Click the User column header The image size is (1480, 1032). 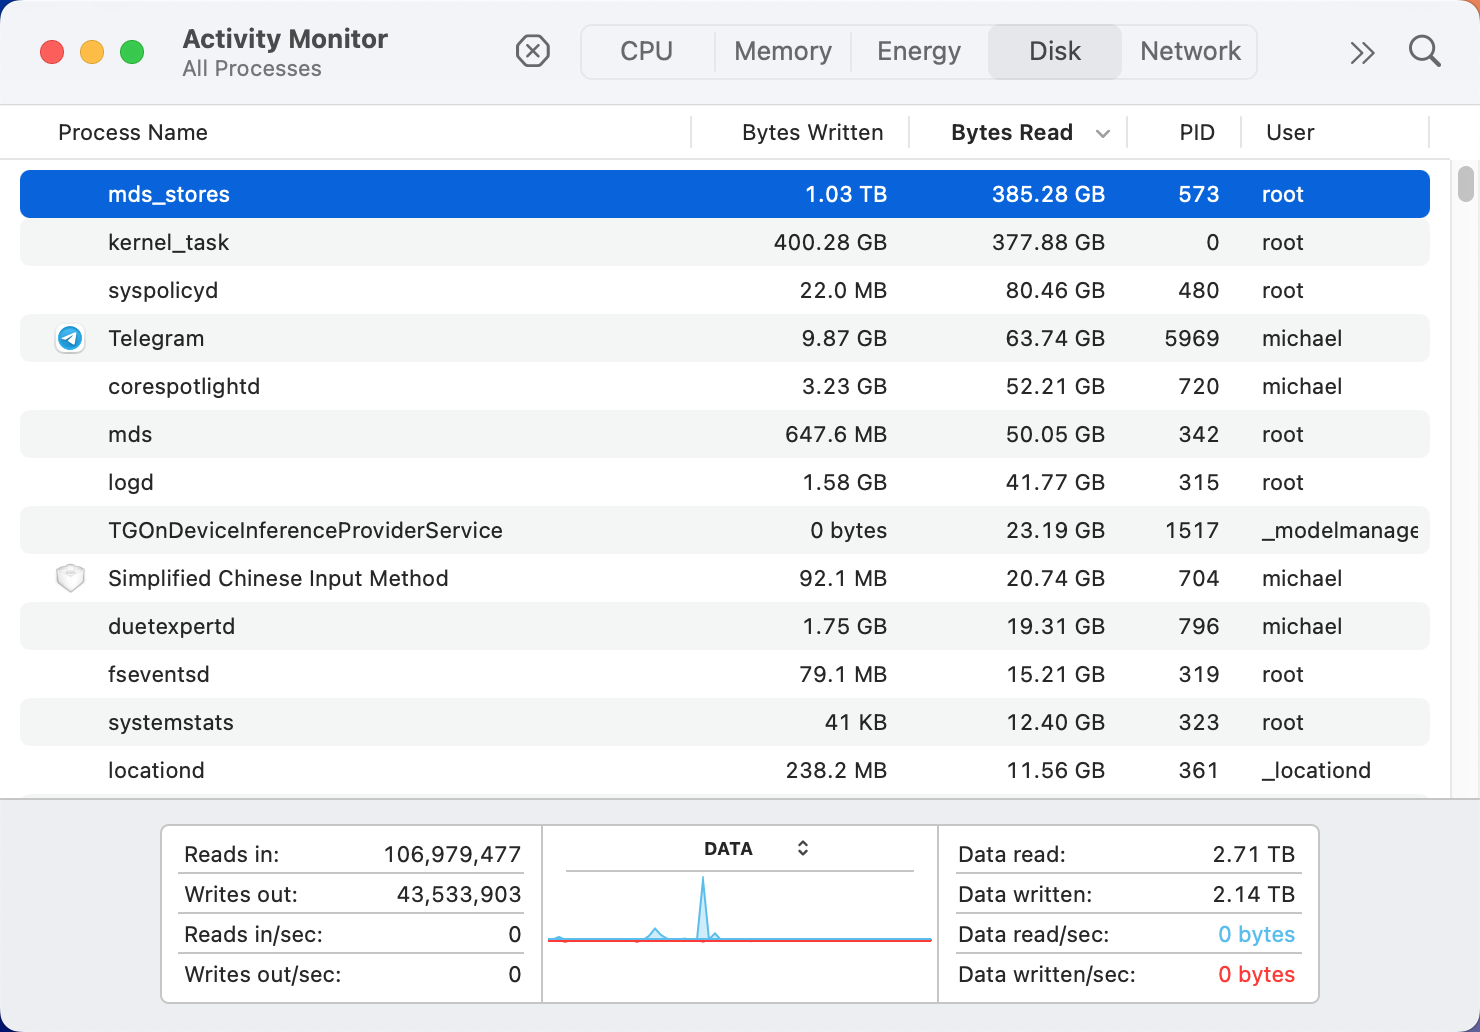[1290, 132]
